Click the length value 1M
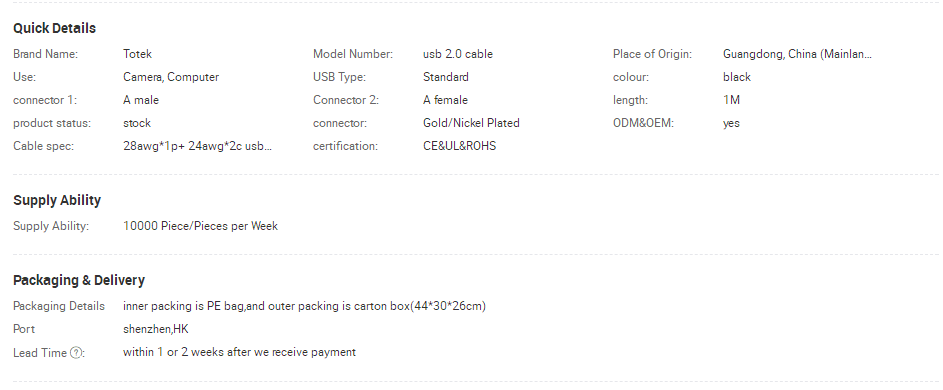The image size is (943, 390). click(731, 100)
